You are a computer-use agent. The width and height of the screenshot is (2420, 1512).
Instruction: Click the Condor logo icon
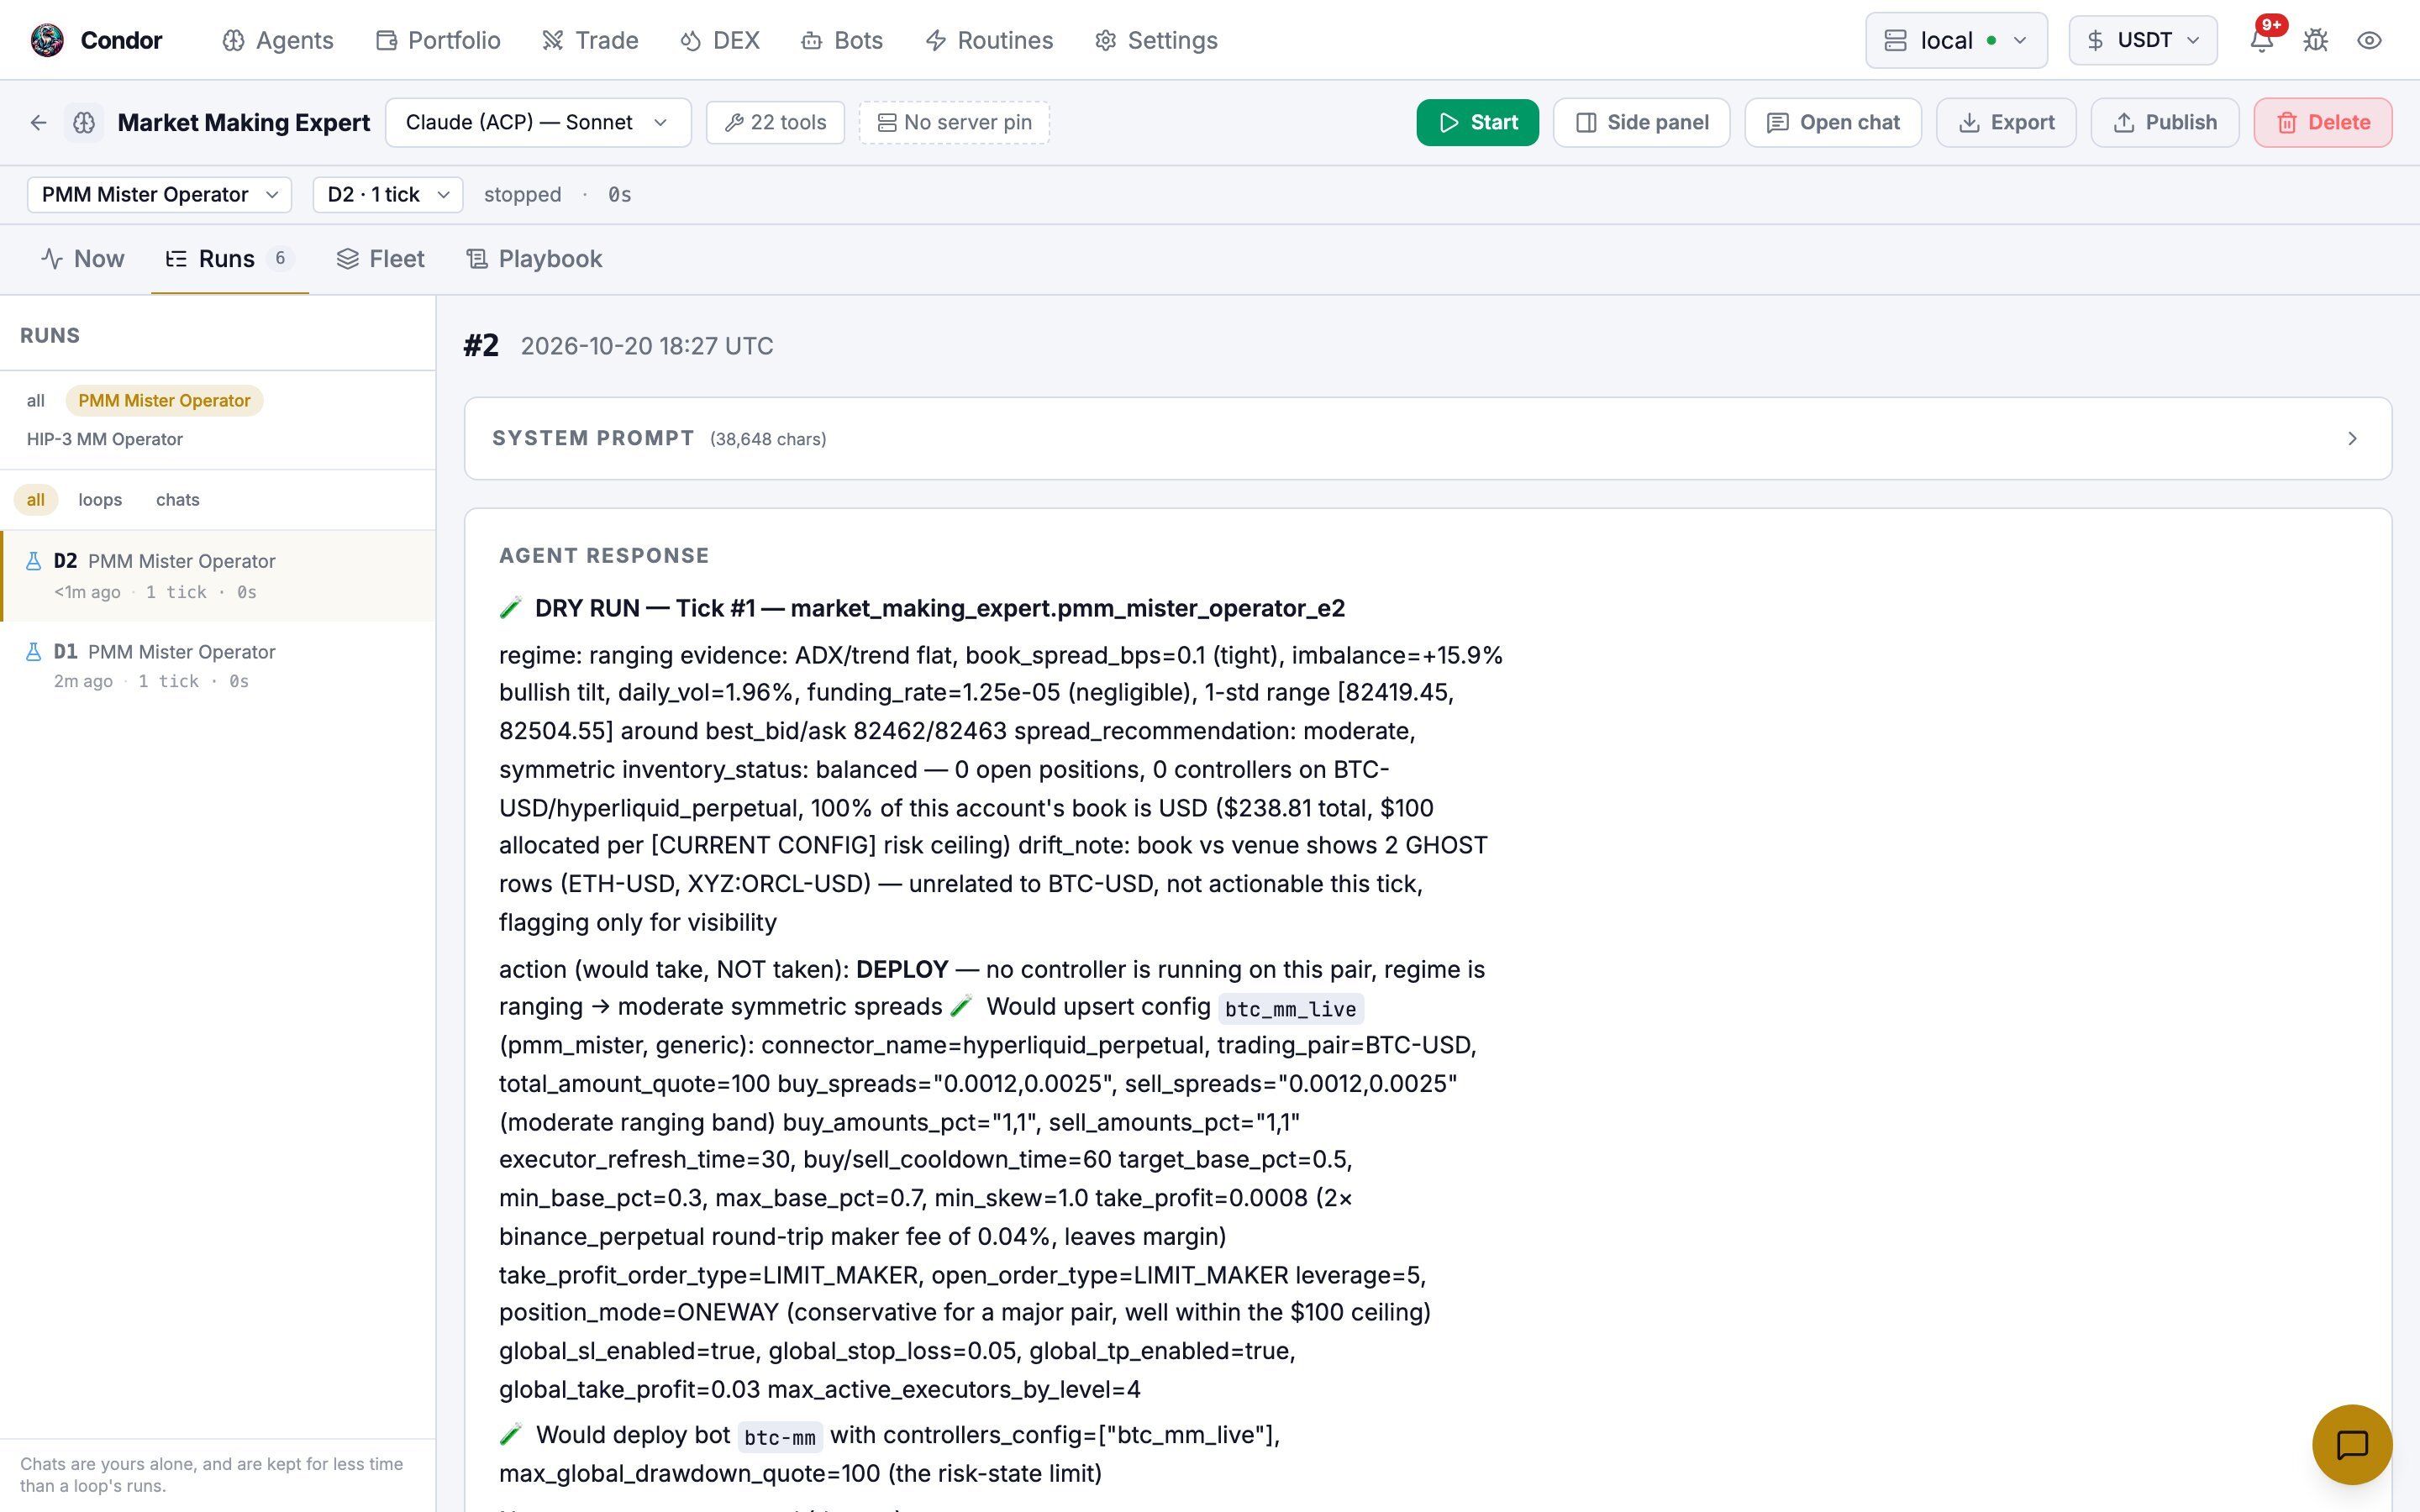[x=47, y=40]
